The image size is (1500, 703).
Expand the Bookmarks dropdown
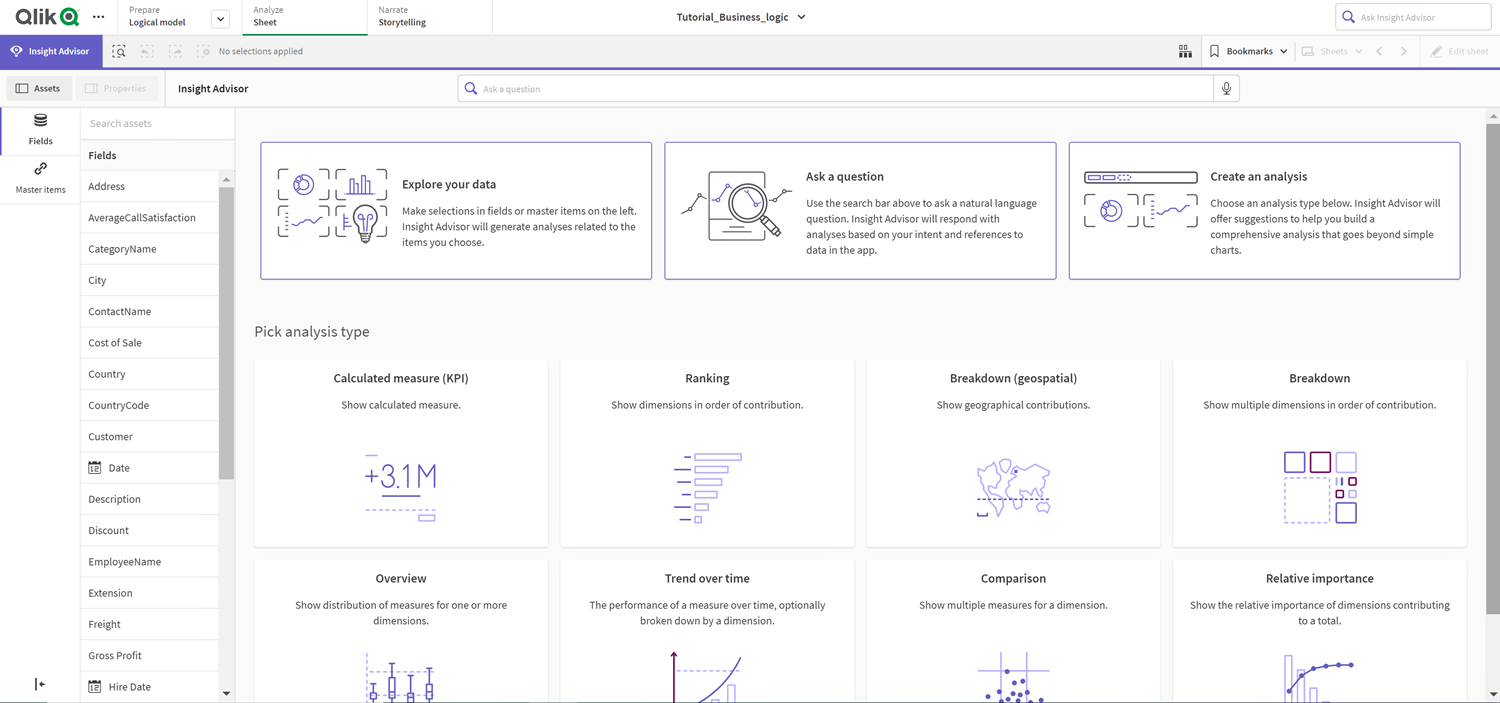coord(1285,51)
